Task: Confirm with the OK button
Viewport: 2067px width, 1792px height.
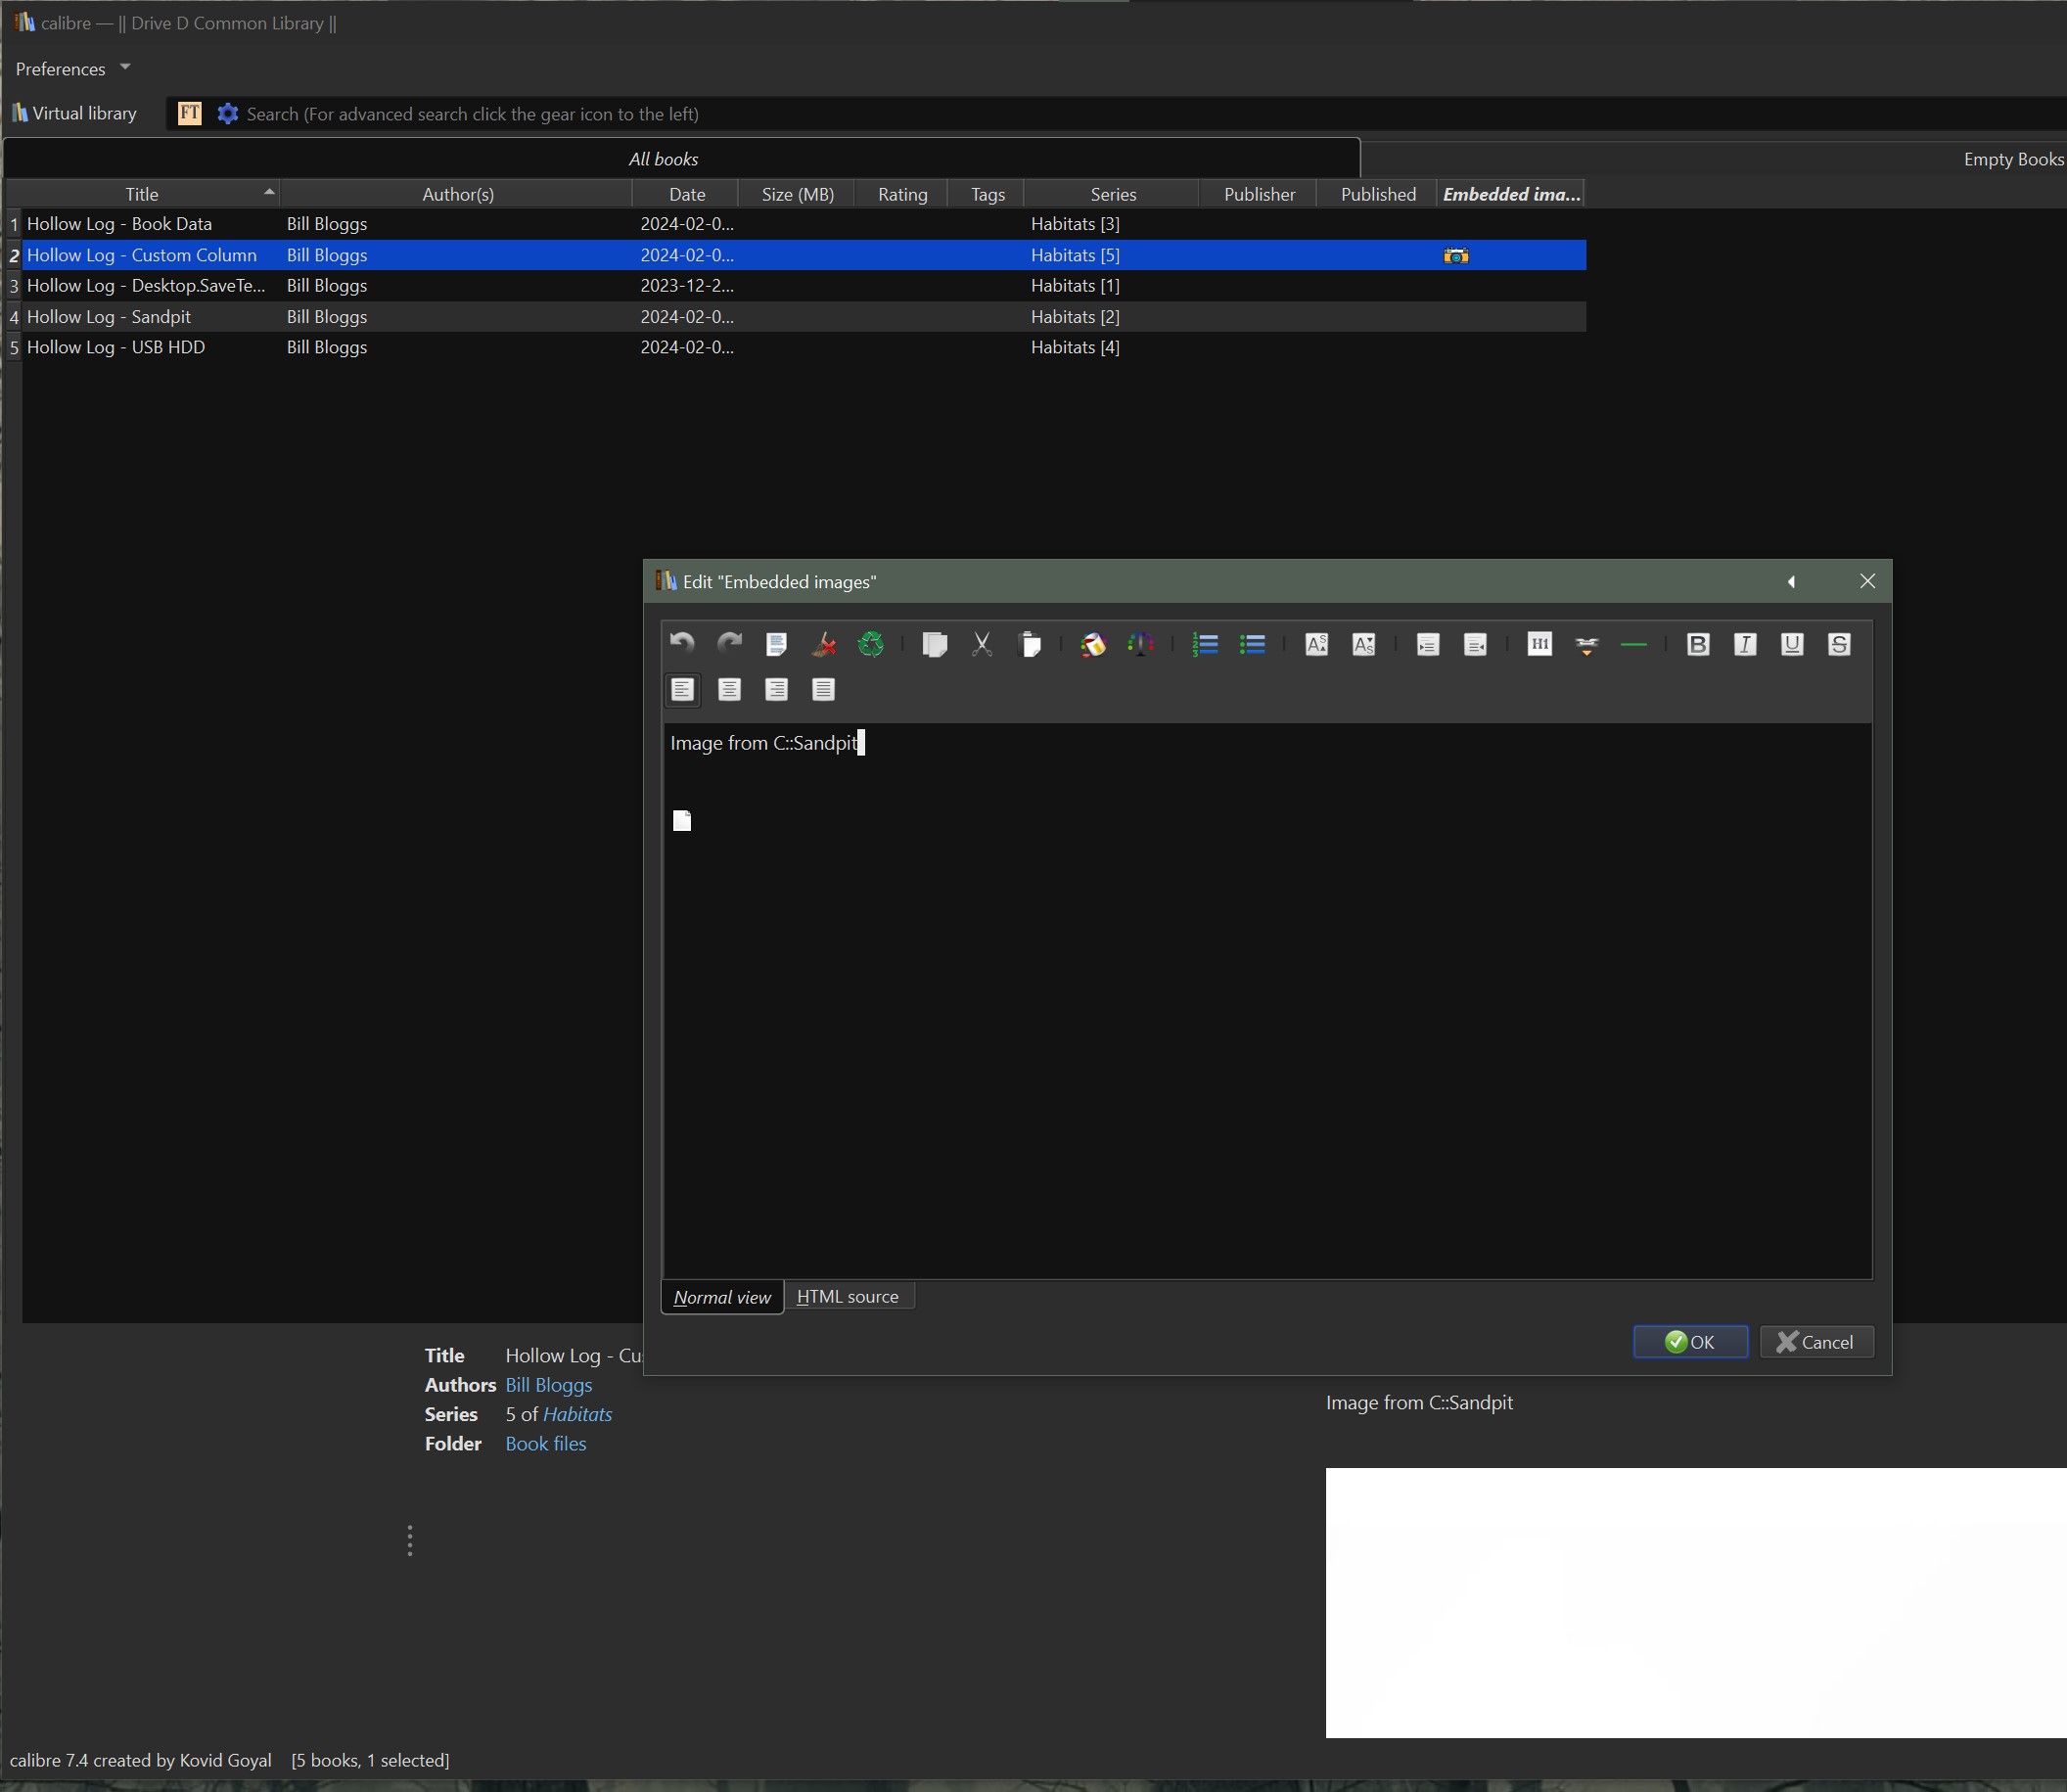Action: [1690, 1342]
